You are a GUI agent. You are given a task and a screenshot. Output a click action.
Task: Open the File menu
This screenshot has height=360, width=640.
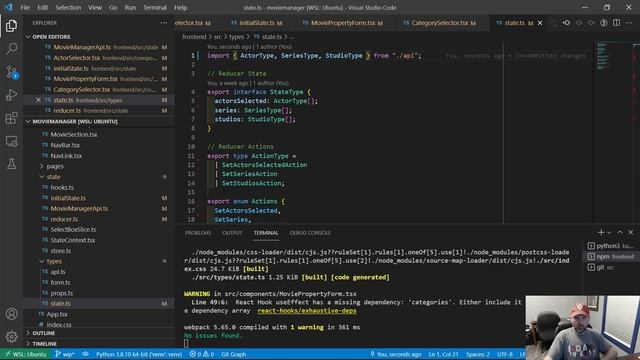(x=25, y=7)
